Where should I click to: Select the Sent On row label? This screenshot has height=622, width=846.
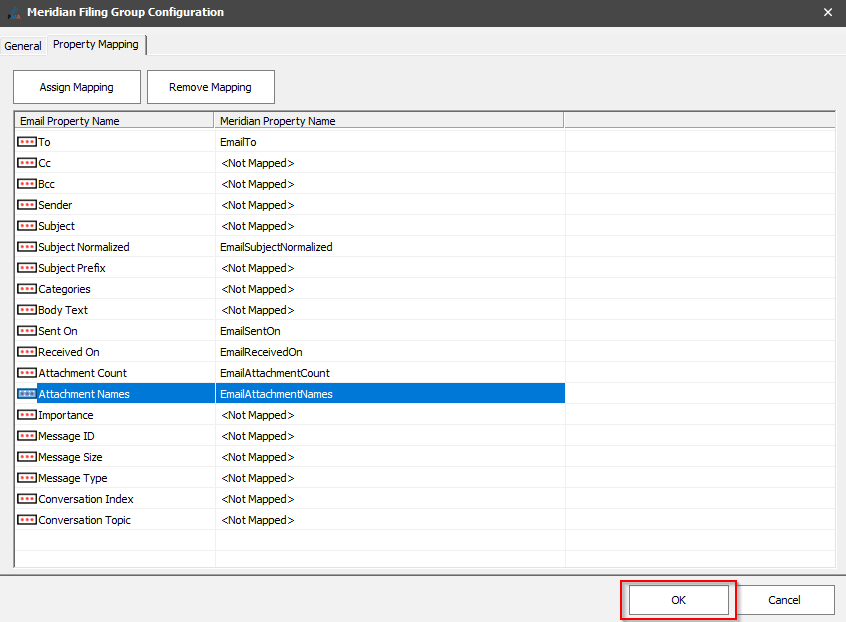click(58, 331)
